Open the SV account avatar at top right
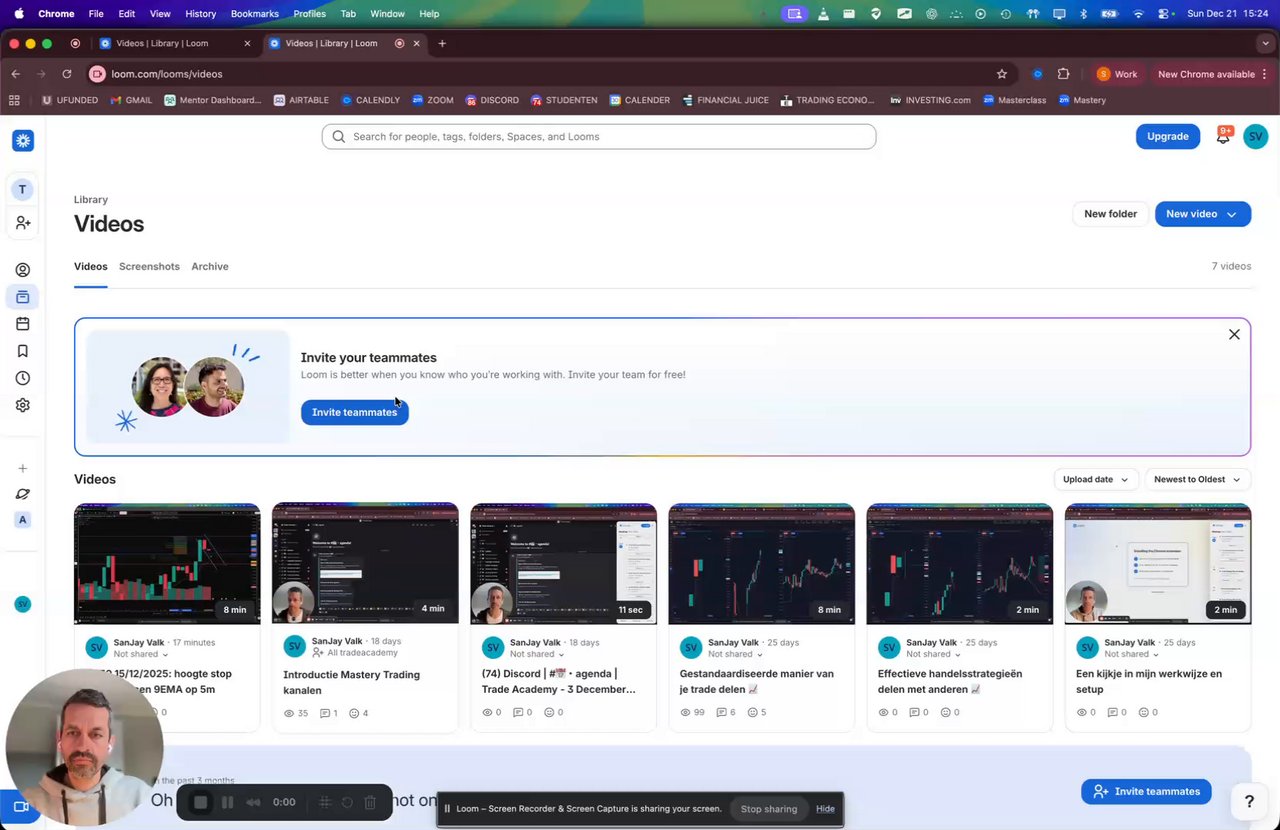The image size is (1280, 830). (x=1255, y=137)
